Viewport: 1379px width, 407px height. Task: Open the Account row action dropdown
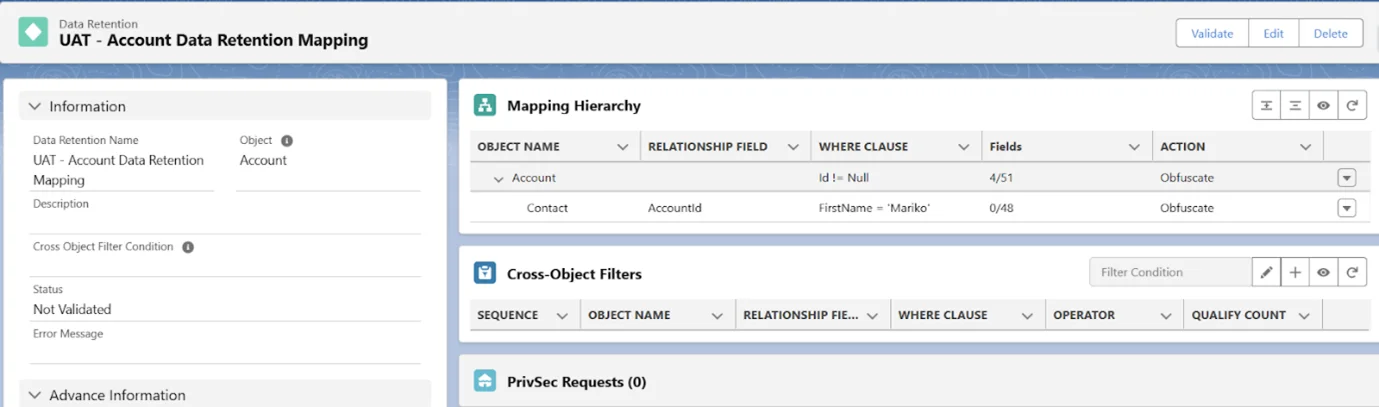point(1346,178)
